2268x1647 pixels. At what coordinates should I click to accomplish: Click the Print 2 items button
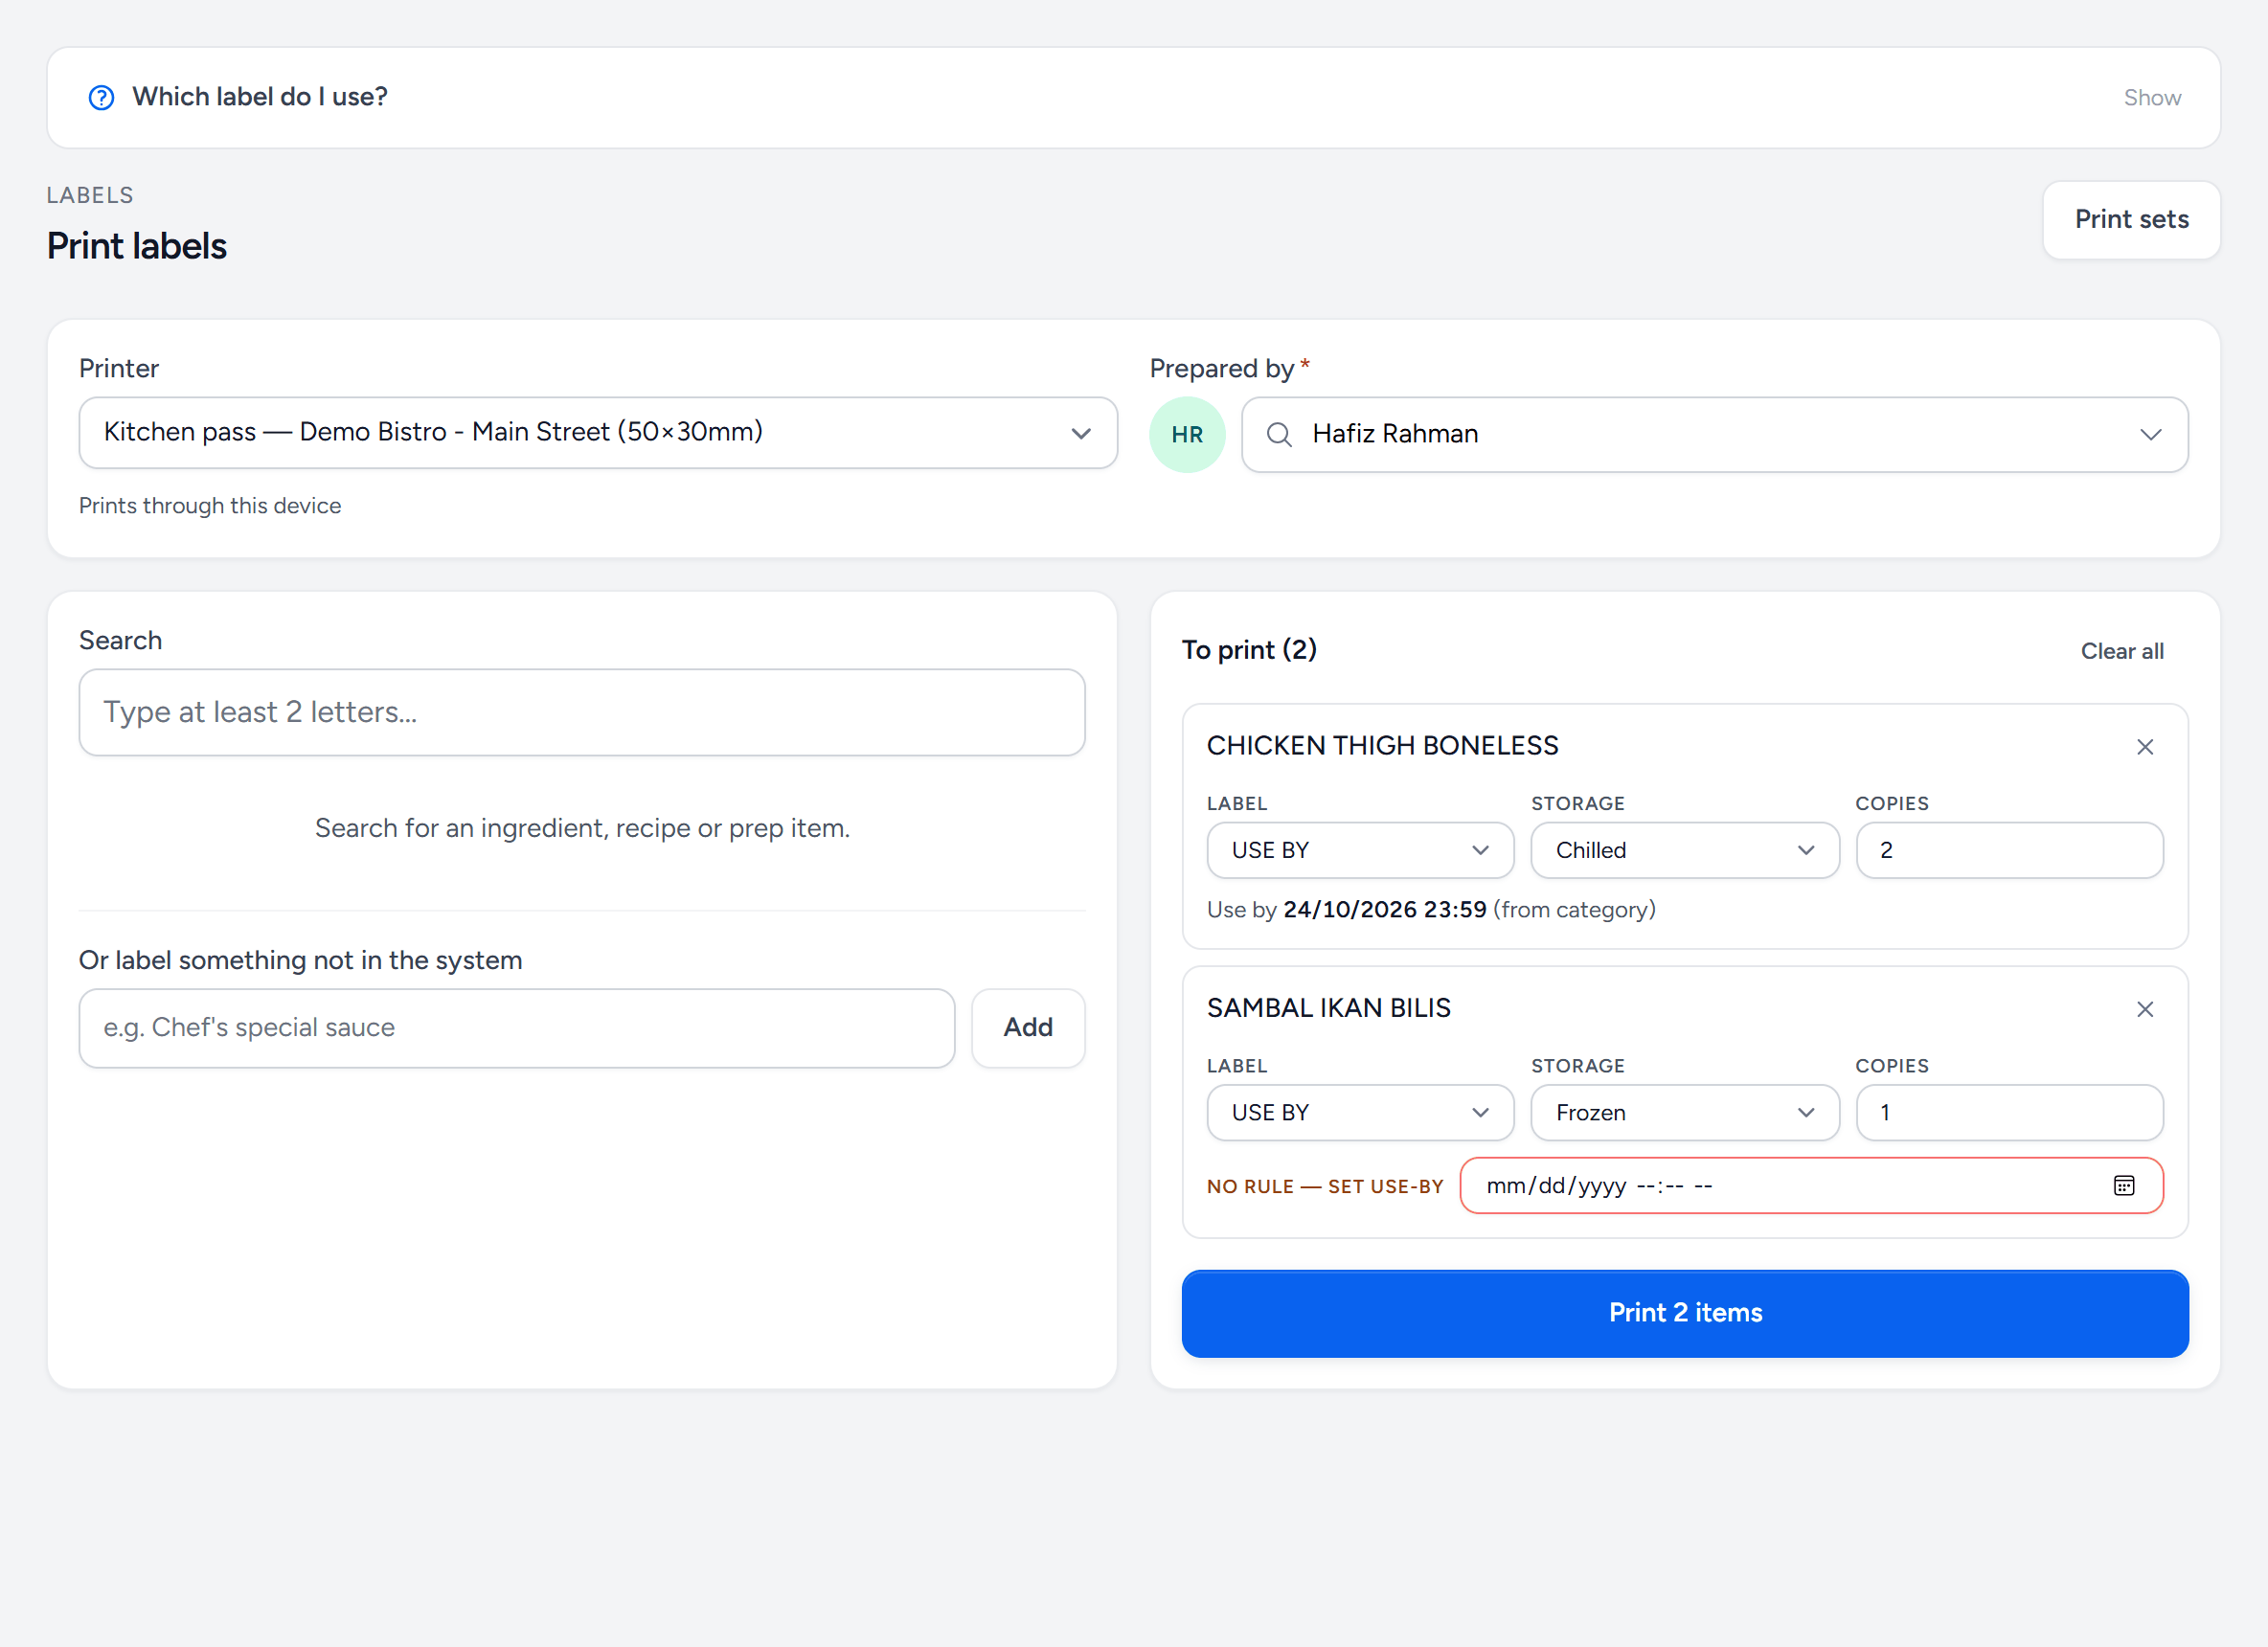click(x=1684, y=1312)
